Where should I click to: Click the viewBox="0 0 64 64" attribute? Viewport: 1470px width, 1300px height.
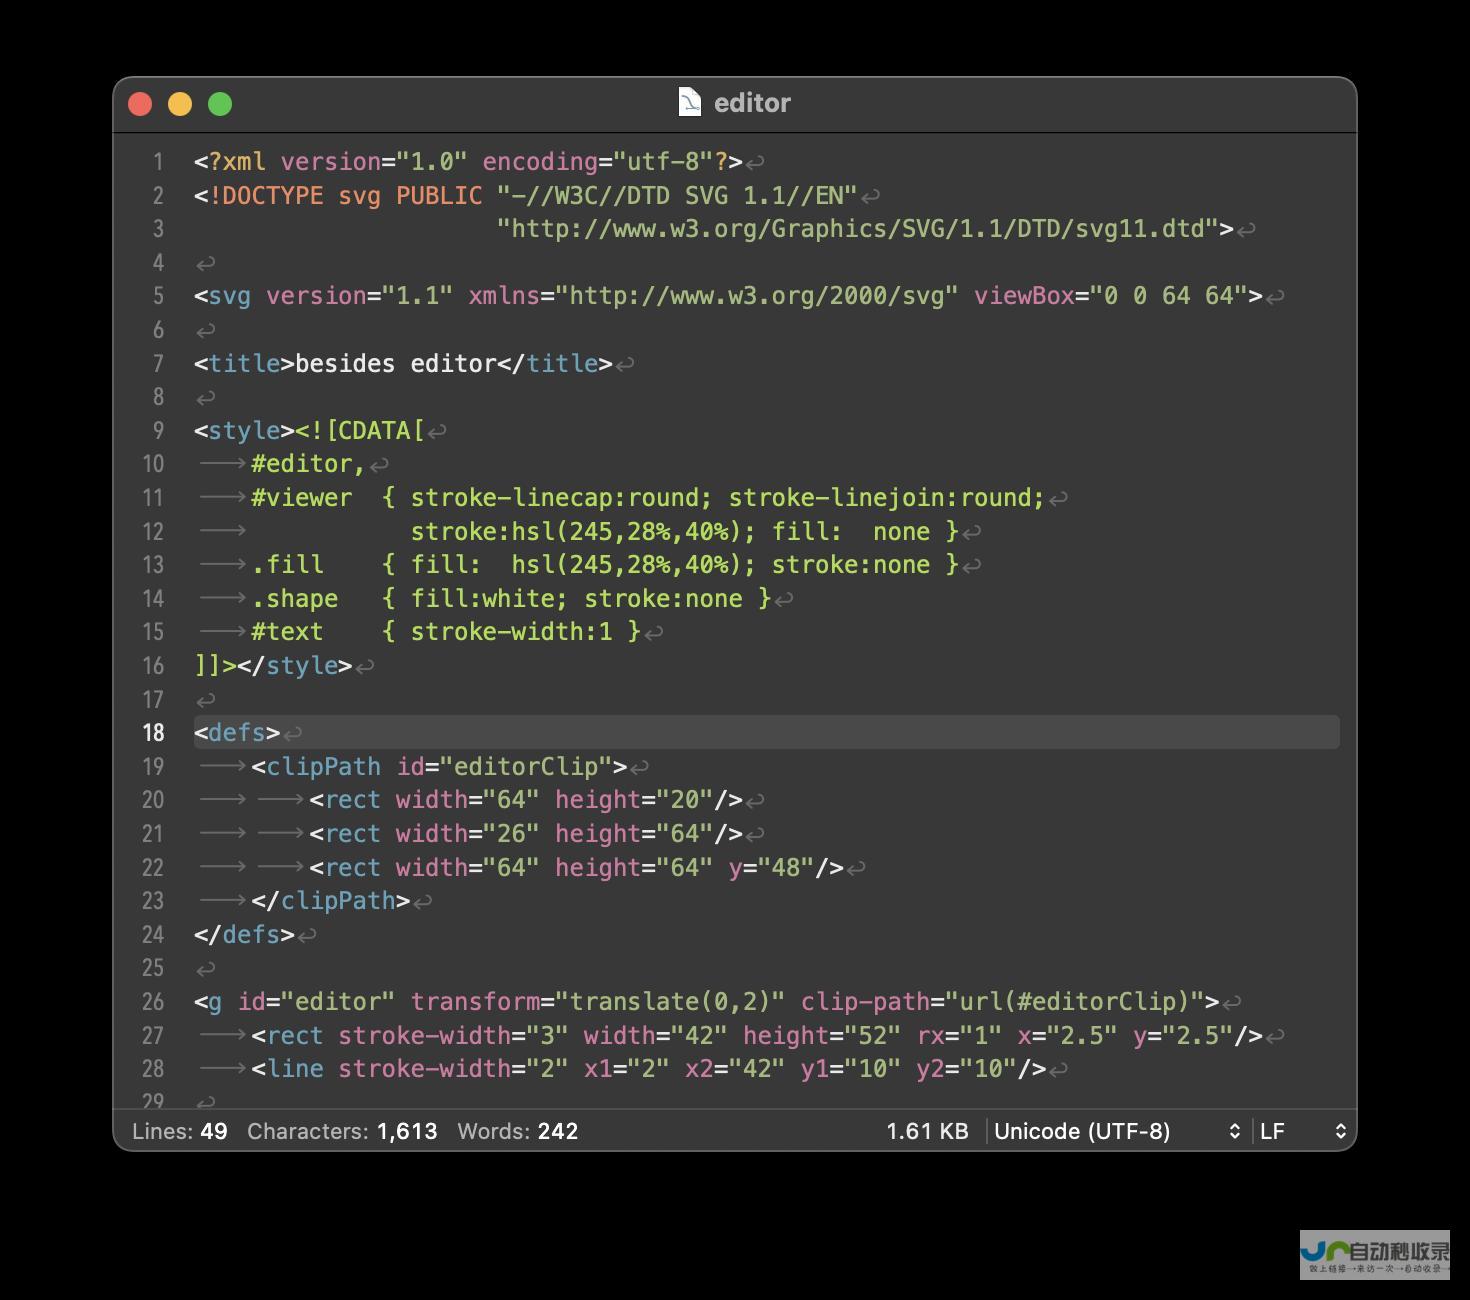pos(1111,296)
